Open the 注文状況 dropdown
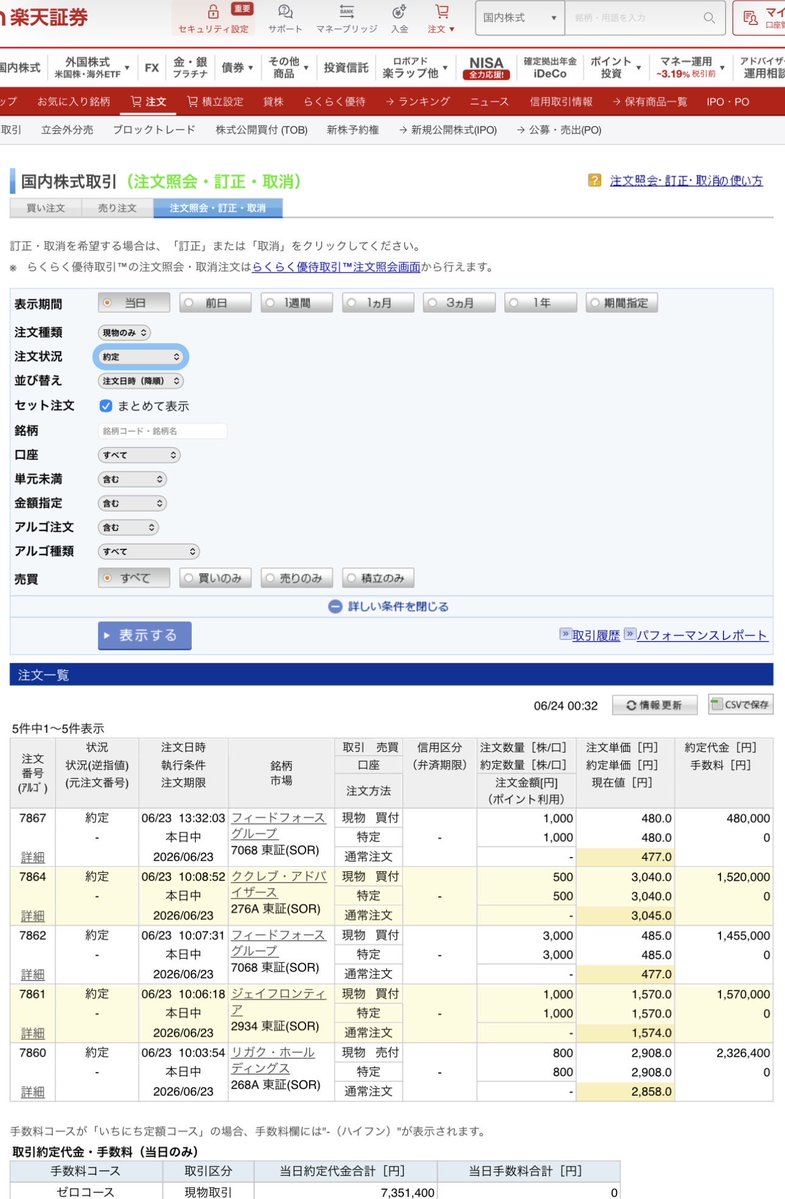This screenshot has width=785, height=1199. [141, 357]
